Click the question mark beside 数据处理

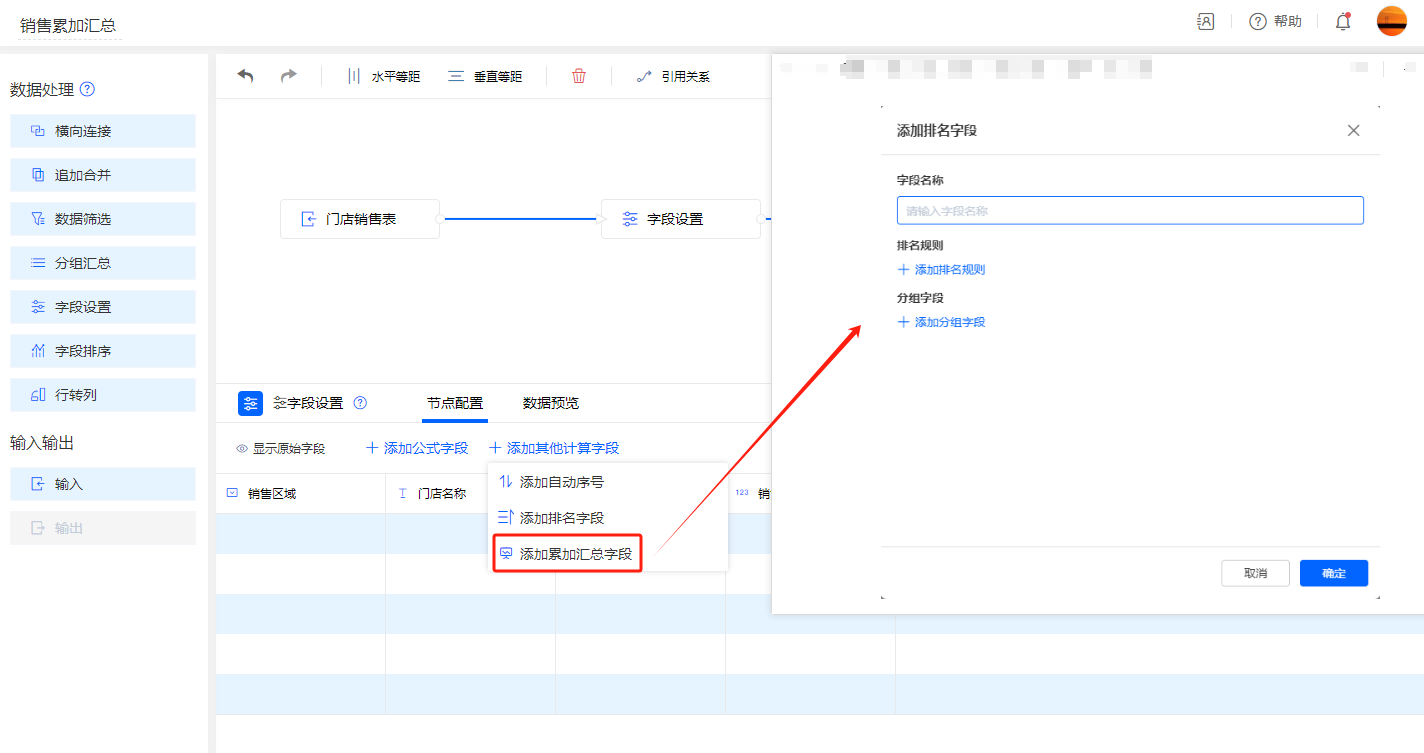point(87,89)
